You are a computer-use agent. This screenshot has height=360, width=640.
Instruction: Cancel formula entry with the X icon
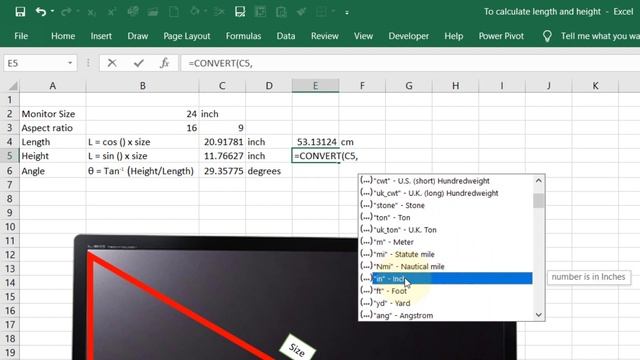(112, 63)
